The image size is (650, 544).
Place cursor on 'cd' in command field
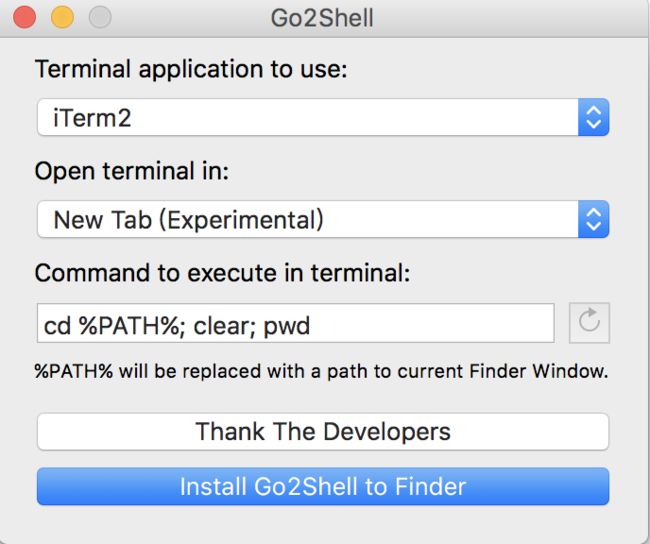[x=57, y=326]
